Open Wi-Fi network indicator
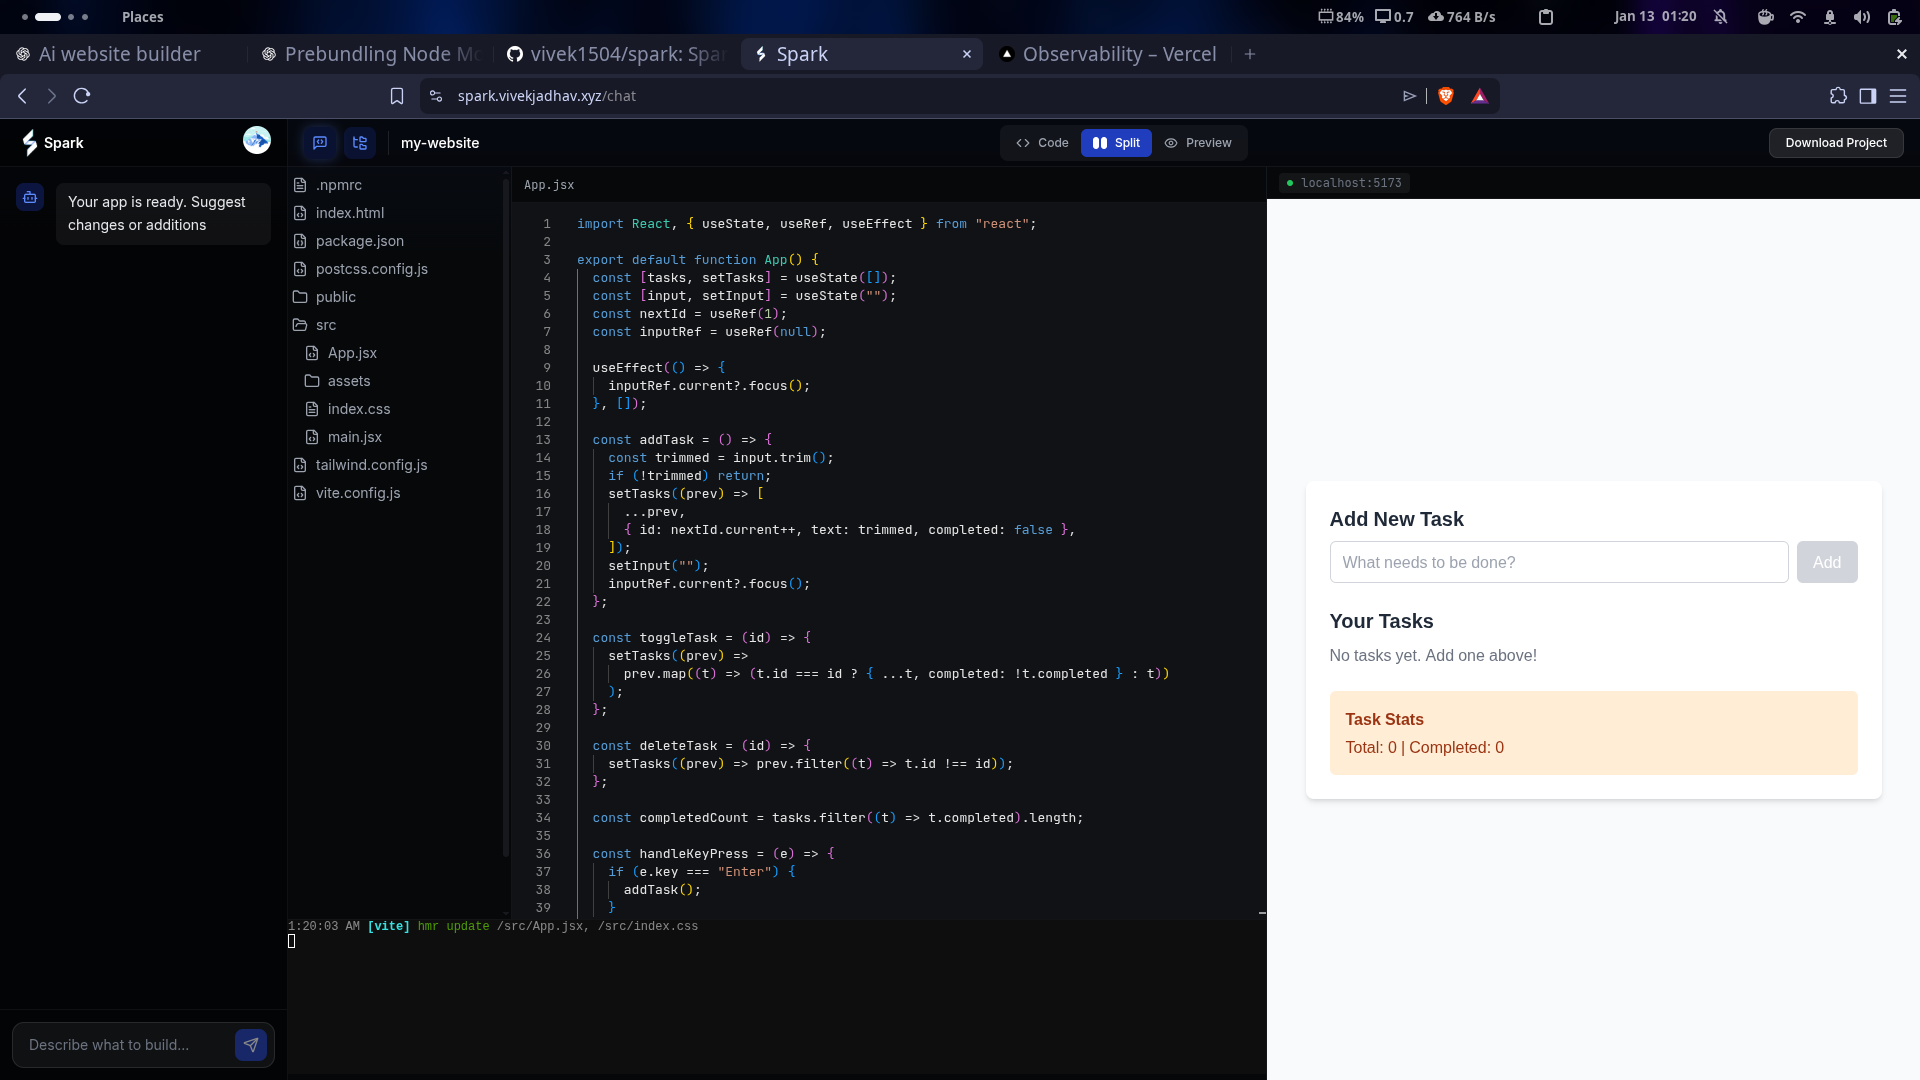Viewport: 1920px width, 1080px height. pos(1798,17)
